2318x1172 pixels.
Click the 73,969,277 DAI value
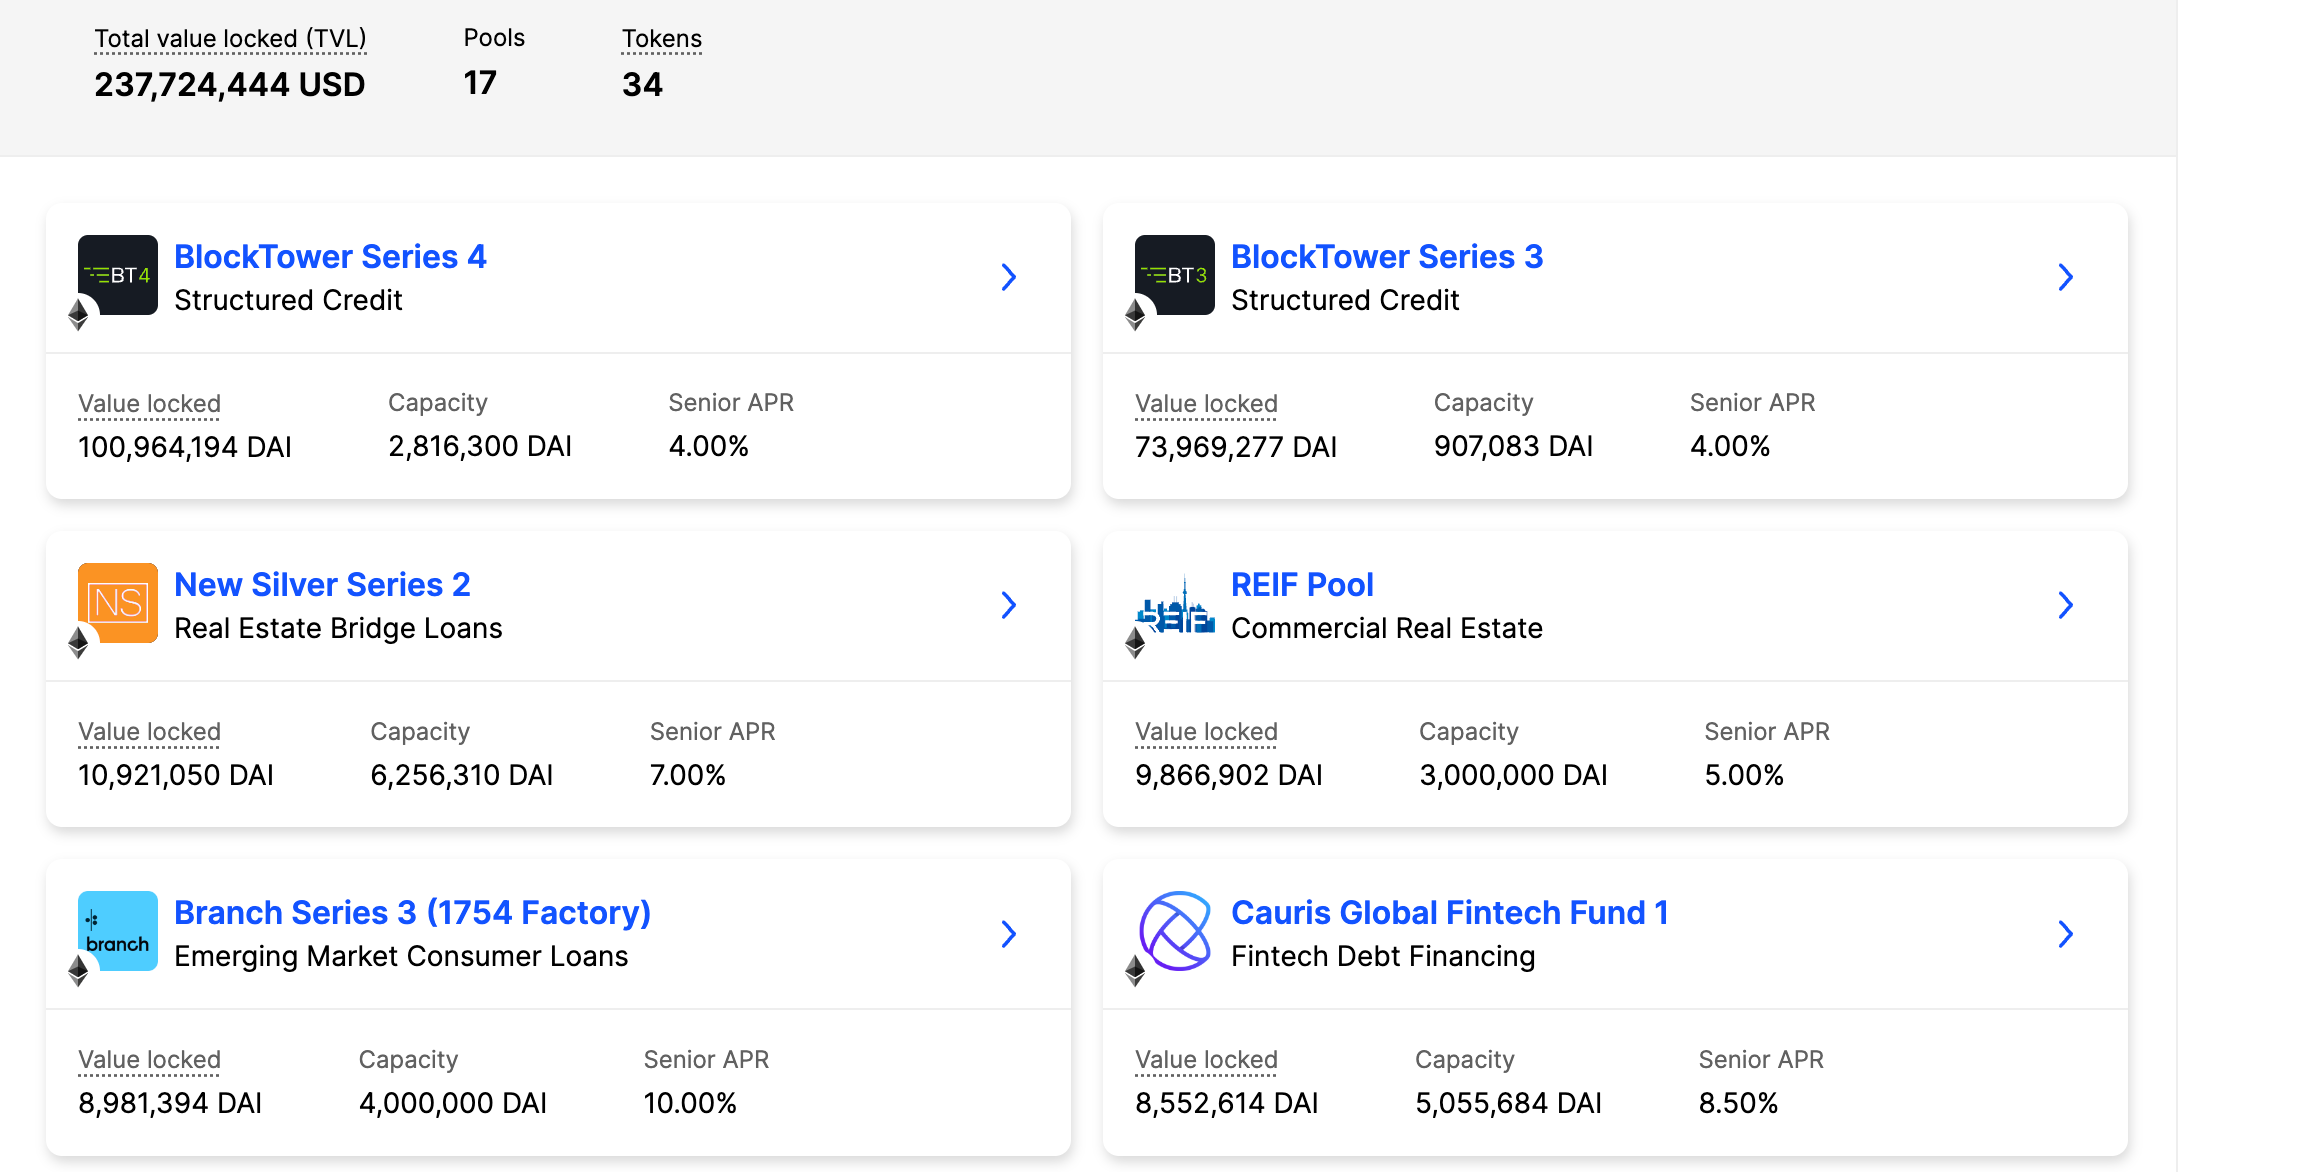pos(1236,447)
